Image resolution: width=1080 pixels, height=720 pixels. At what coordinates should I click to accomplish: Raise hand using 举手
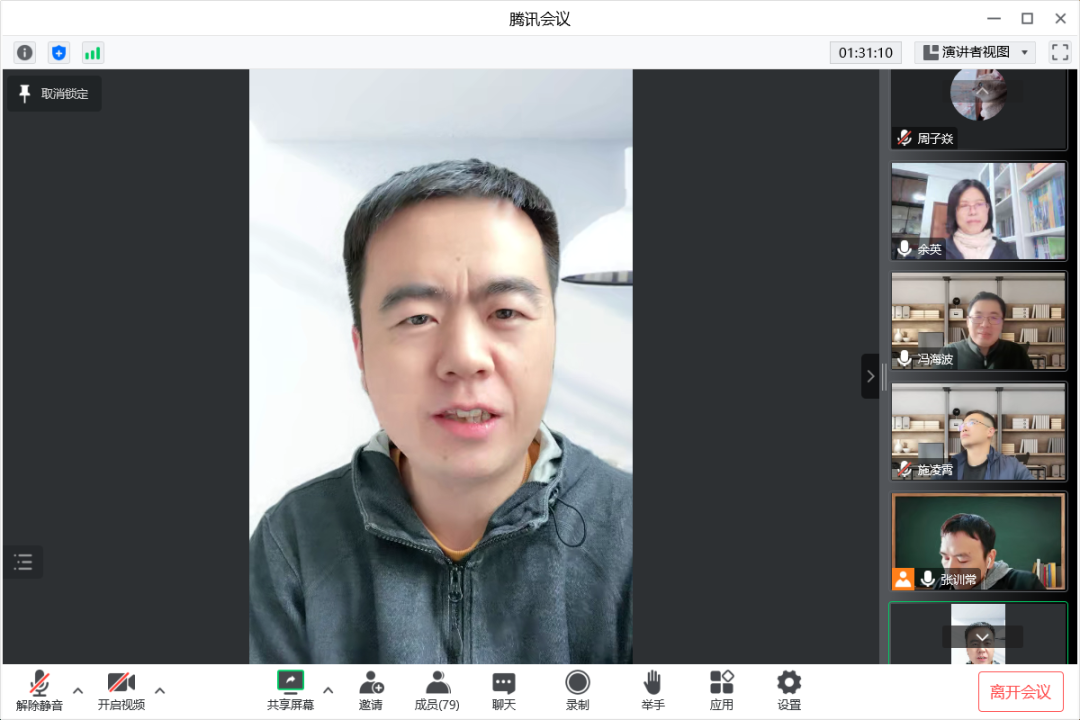652,690
